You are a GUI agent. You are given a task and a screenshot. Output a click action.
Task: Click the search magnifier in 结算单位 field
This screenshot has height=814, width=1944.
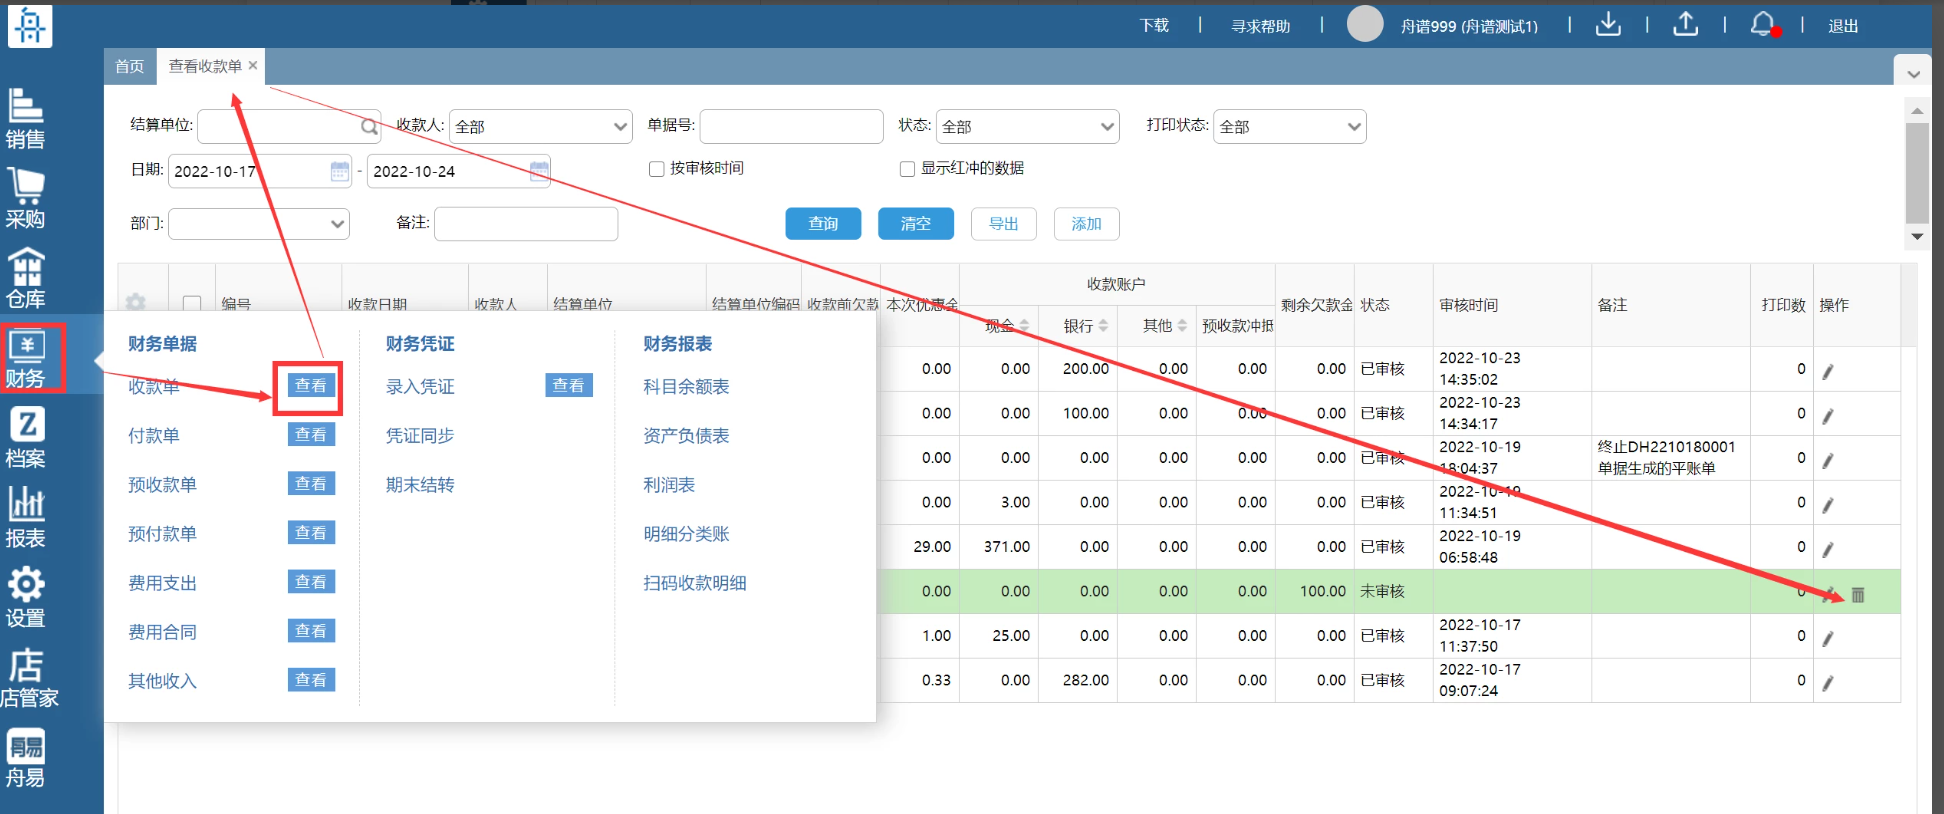click(369, 127)
